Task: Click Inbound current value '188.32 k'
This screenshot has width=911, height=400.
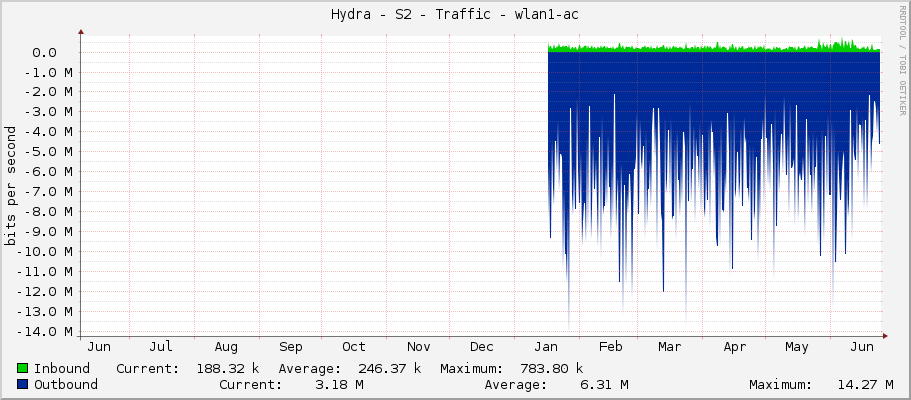Action: point(228,368)
